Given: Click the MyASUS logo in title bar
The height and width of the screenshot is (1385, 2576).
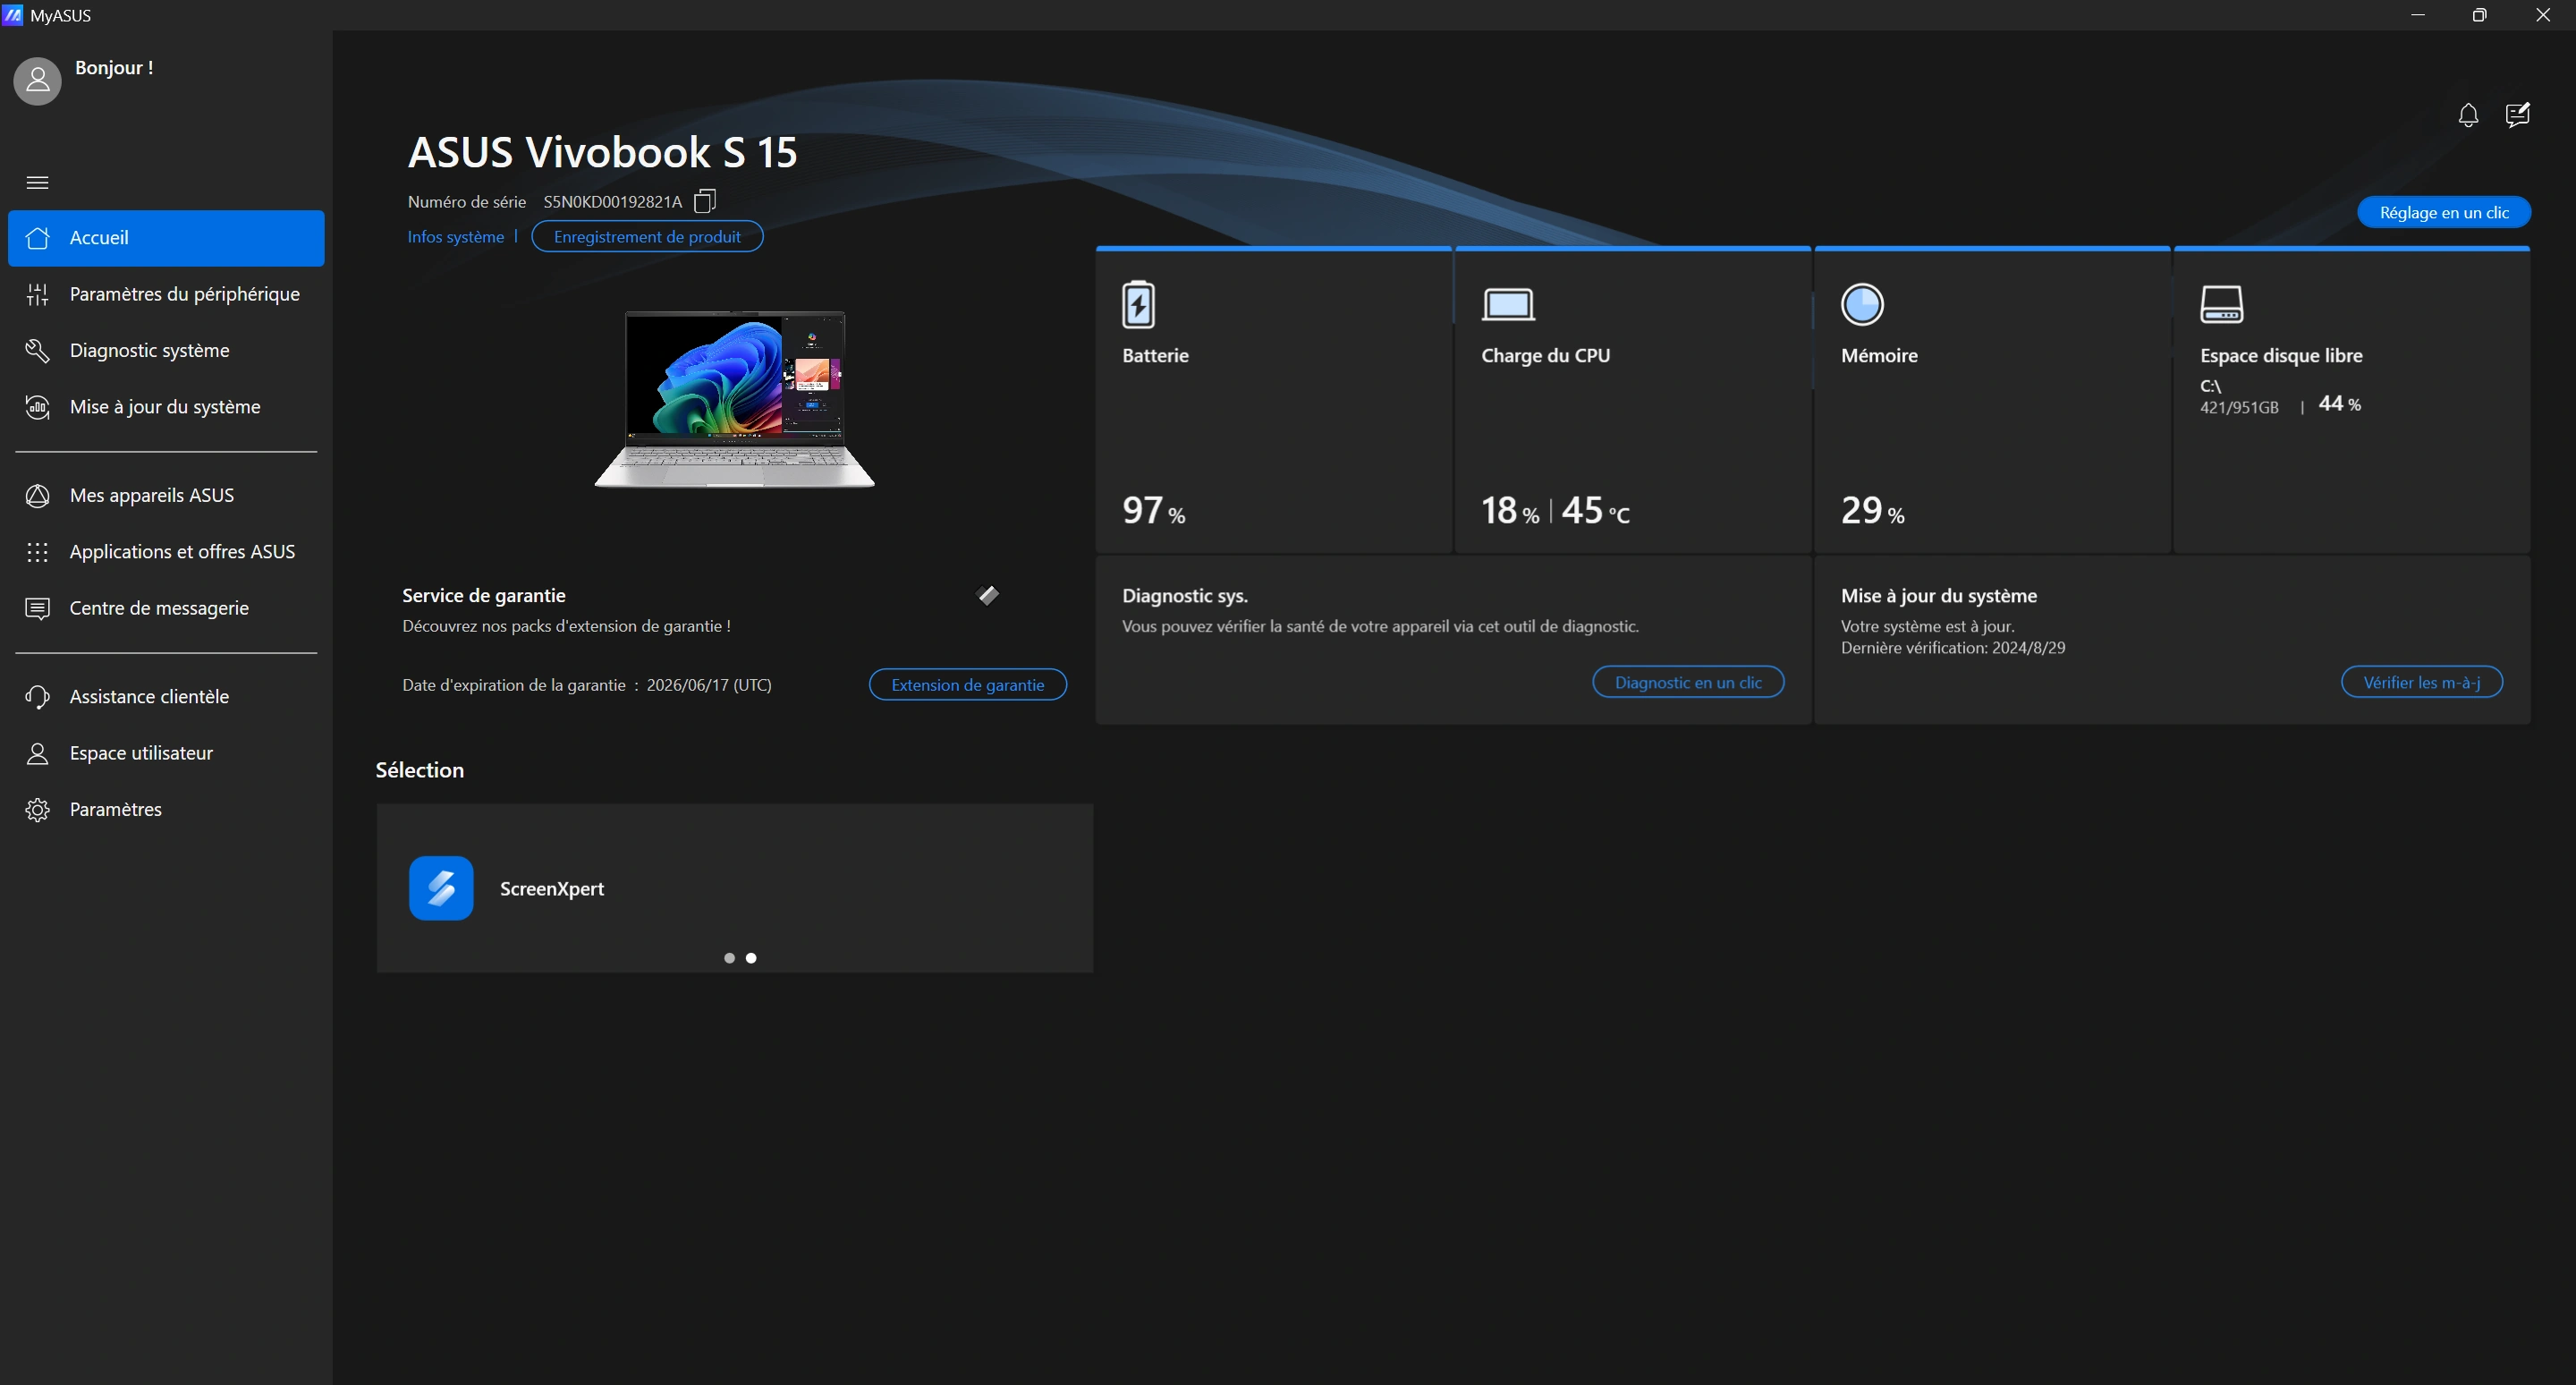Looking at the screenshot, I should (x=12, y=15).
